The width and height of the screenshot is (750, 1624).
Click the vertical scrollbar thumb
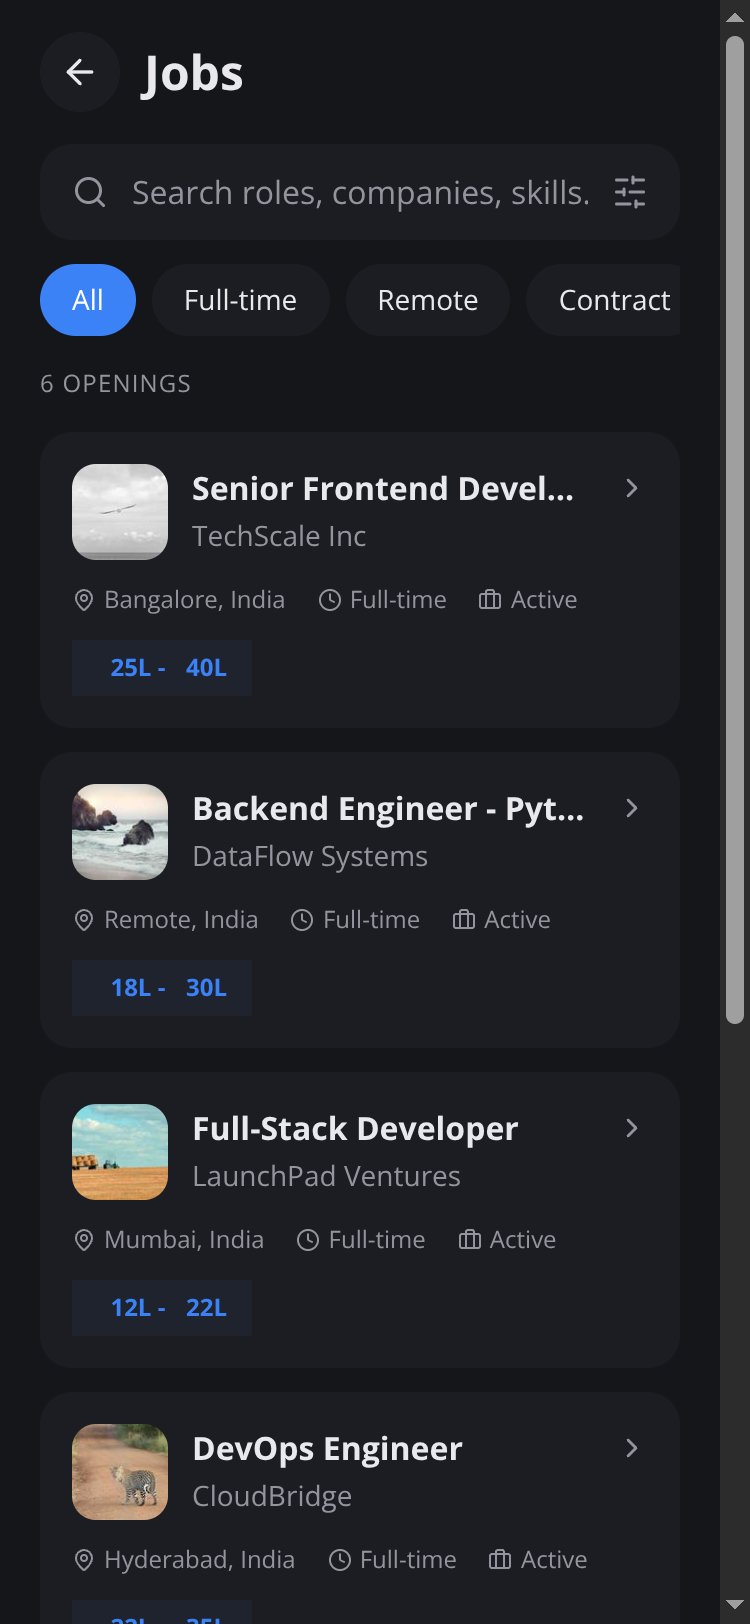735,530
